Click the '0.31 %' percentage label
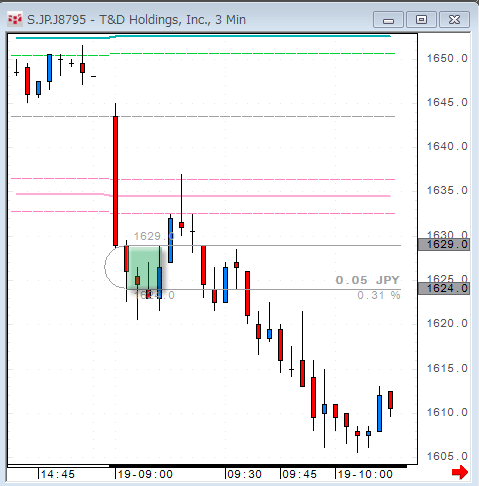Image resolution: width=479 pixels, height=486 pixels. coord(379,295)
